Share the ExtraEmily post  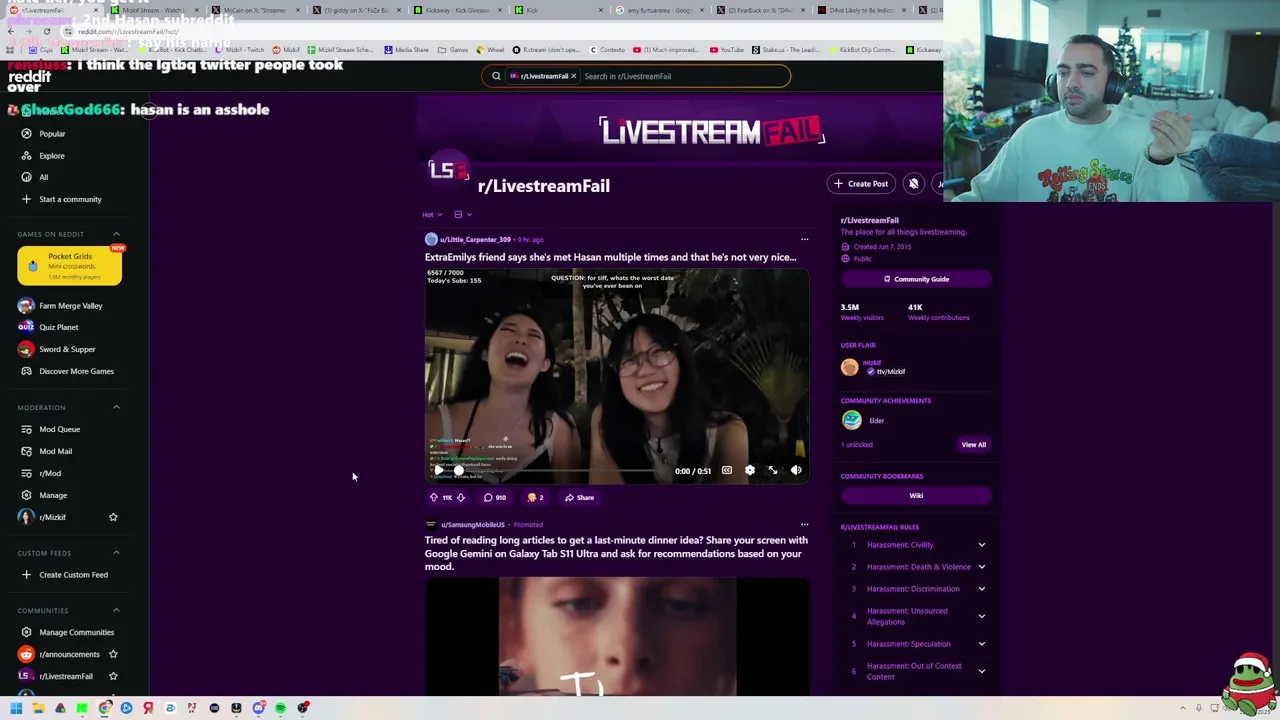[579, 497]
